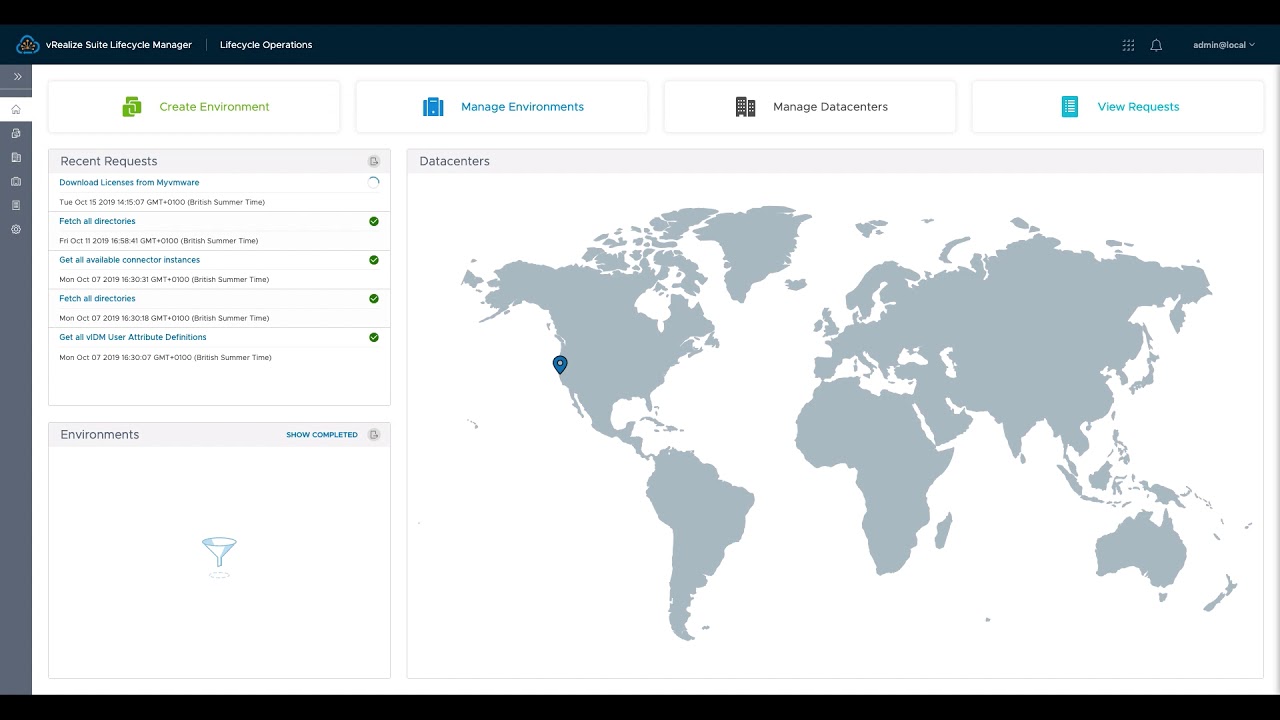This screenshot has width=1280, height=720.
Task: Click the funnel filter icon in Environments
Action: tap(219, 554)
